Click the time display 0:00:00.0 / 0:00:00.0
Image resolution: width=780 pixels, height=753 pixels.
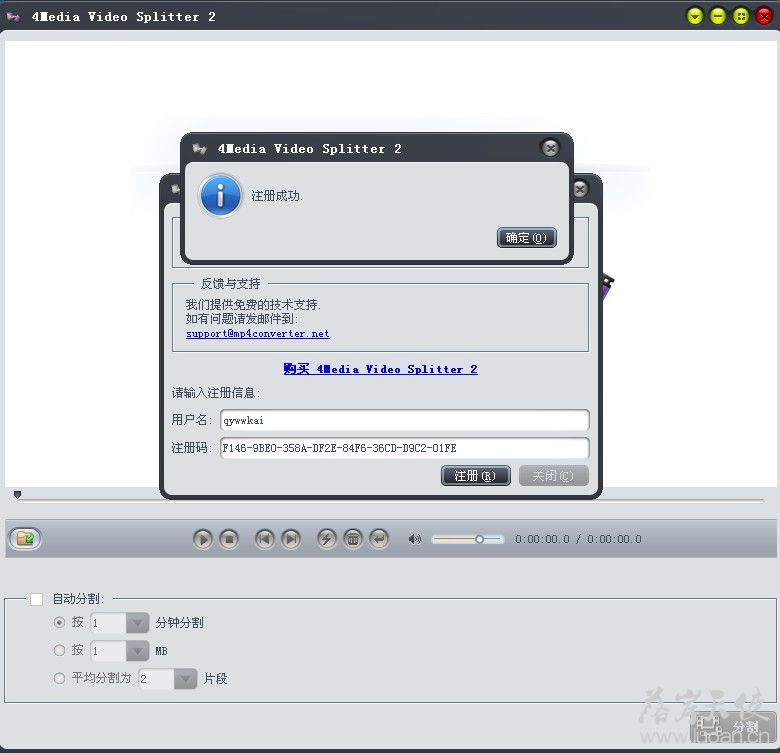tap(578, 539)
